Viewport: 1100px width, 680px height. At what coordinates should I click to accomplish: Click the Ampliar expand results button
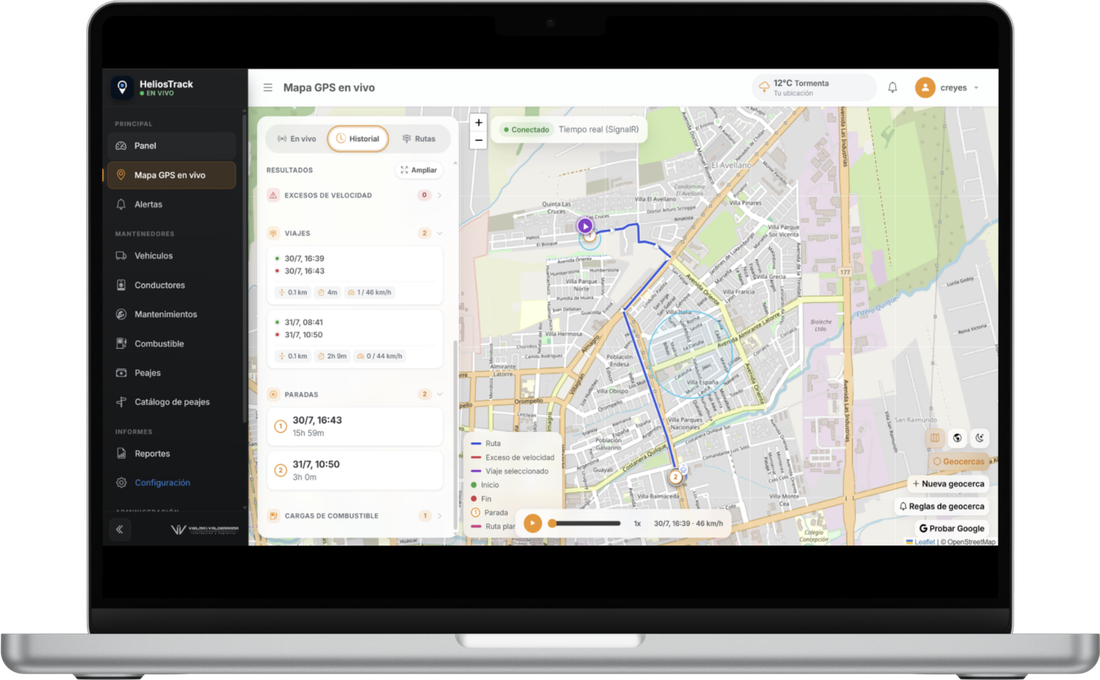pyautogui.click(x=419, y=170)
